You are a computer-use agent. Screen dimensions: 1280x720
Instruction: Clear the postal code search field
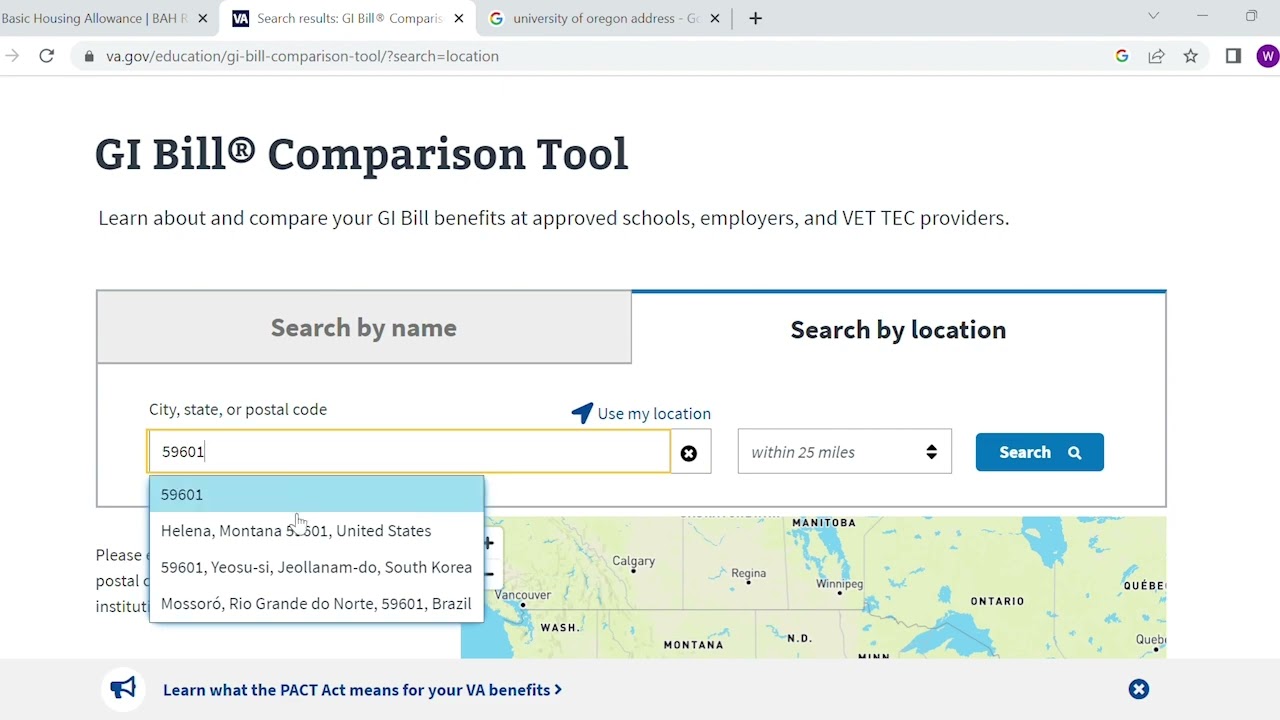point(689,453)
